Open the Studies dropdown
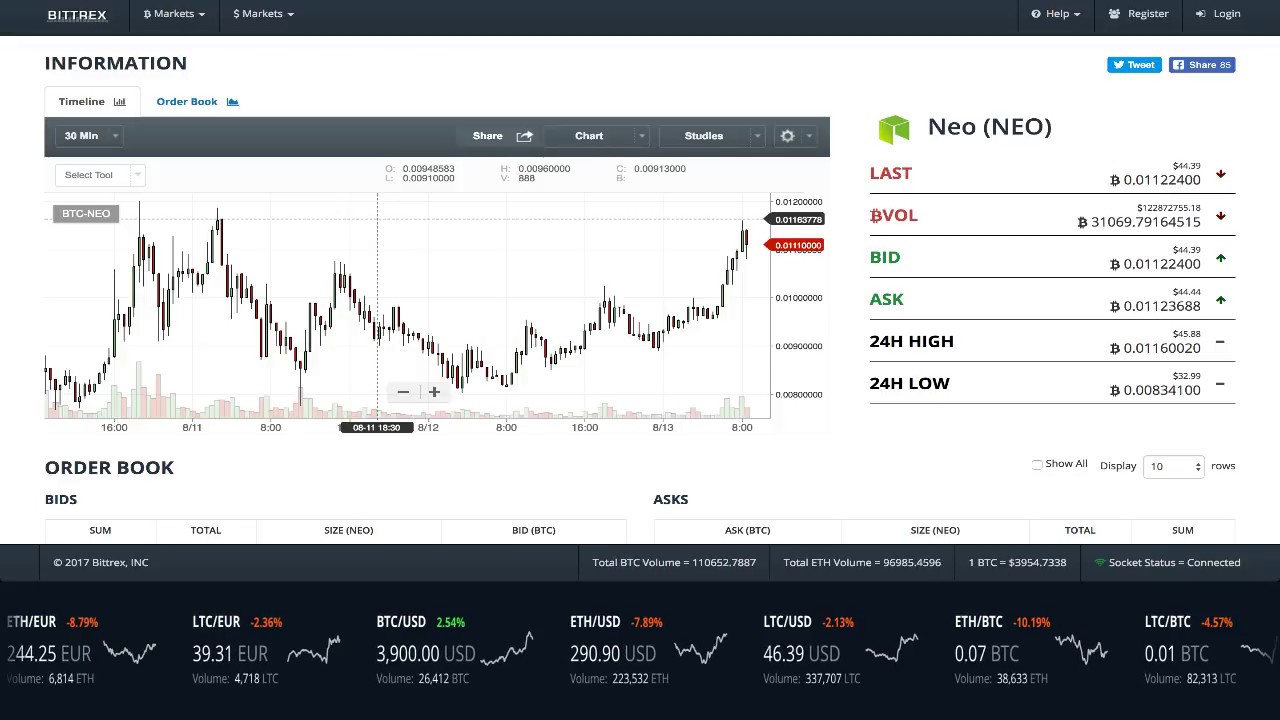 click(x=712, y=136)
